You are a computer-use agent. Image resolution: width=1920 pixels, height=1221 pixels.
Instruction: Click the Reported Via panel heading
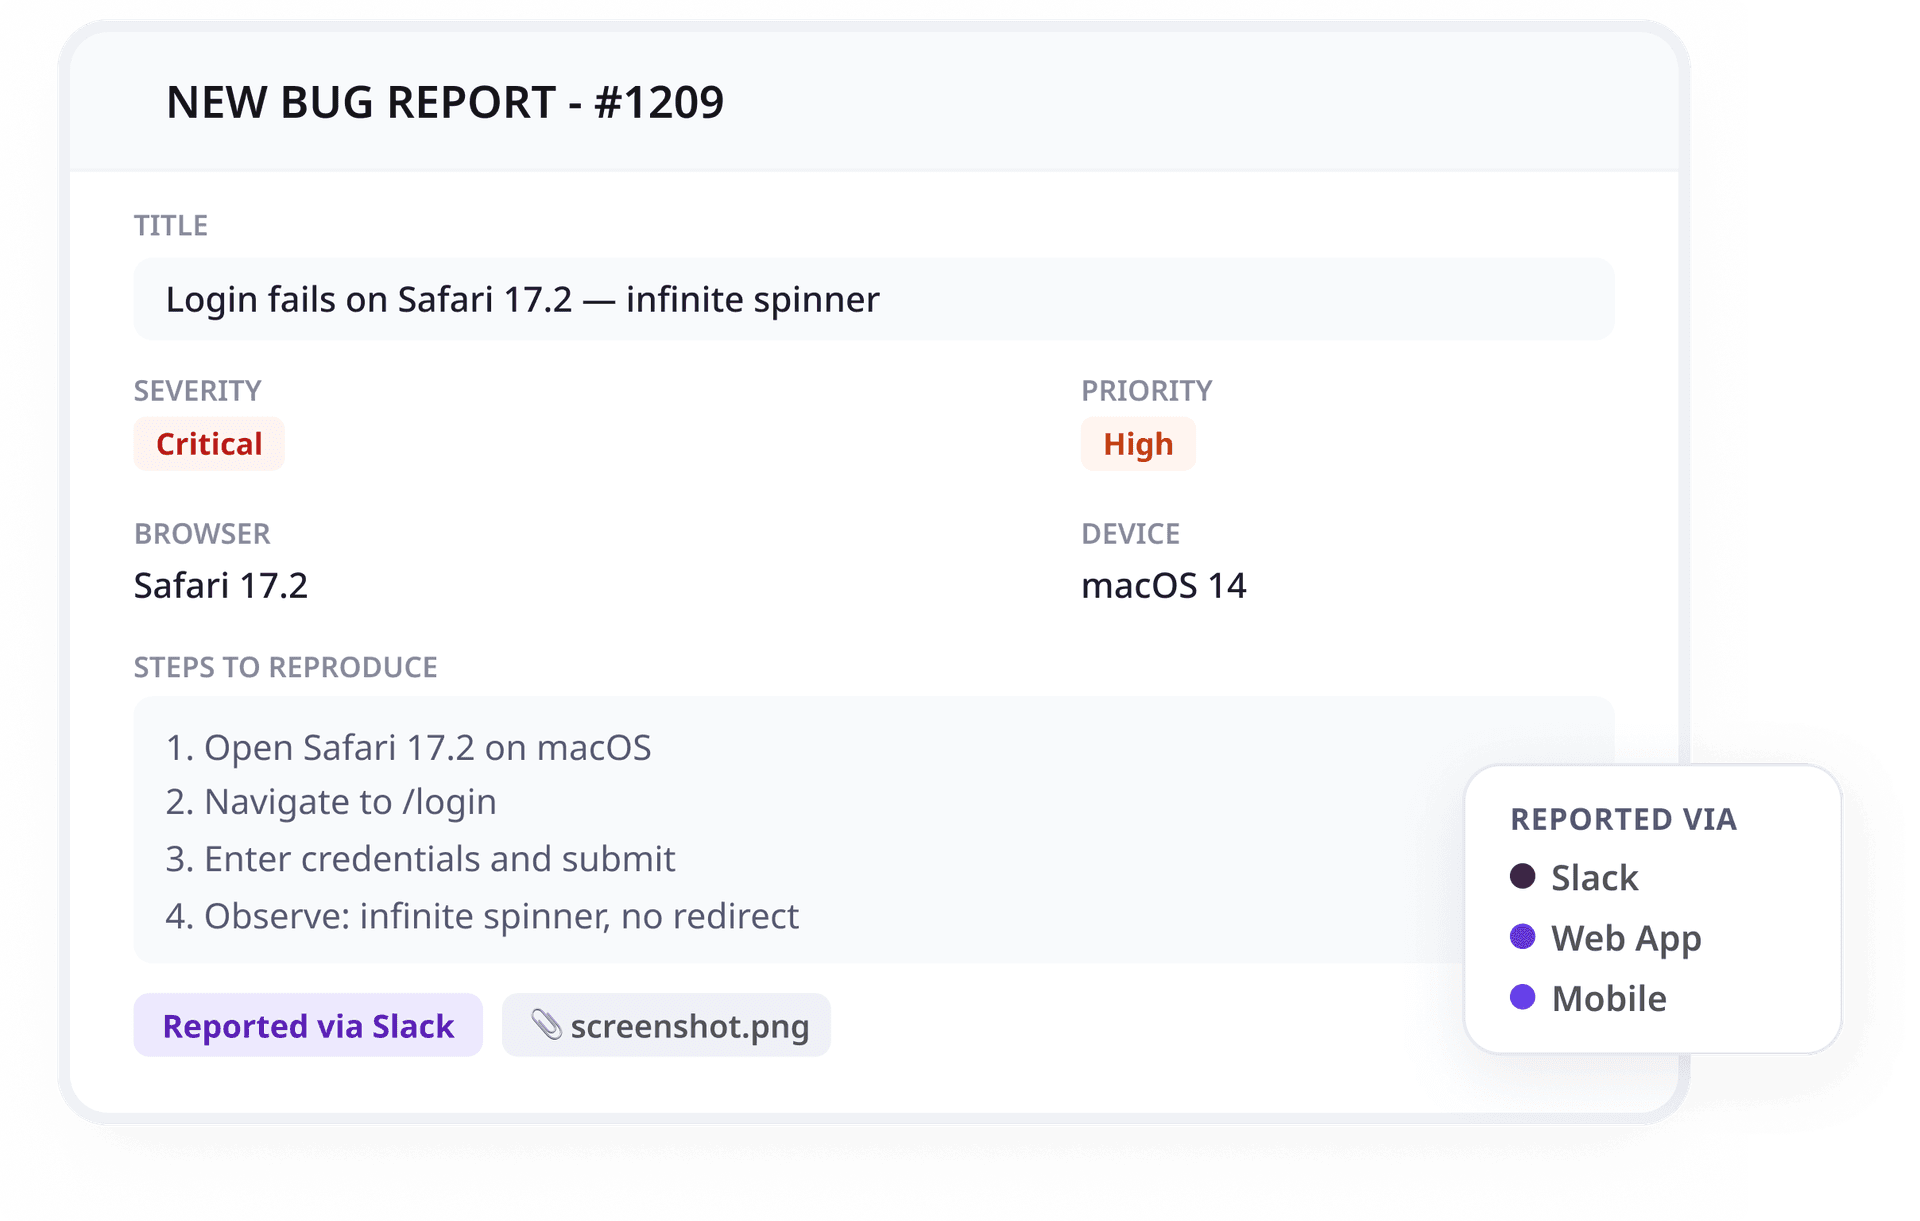[1623, 819]
